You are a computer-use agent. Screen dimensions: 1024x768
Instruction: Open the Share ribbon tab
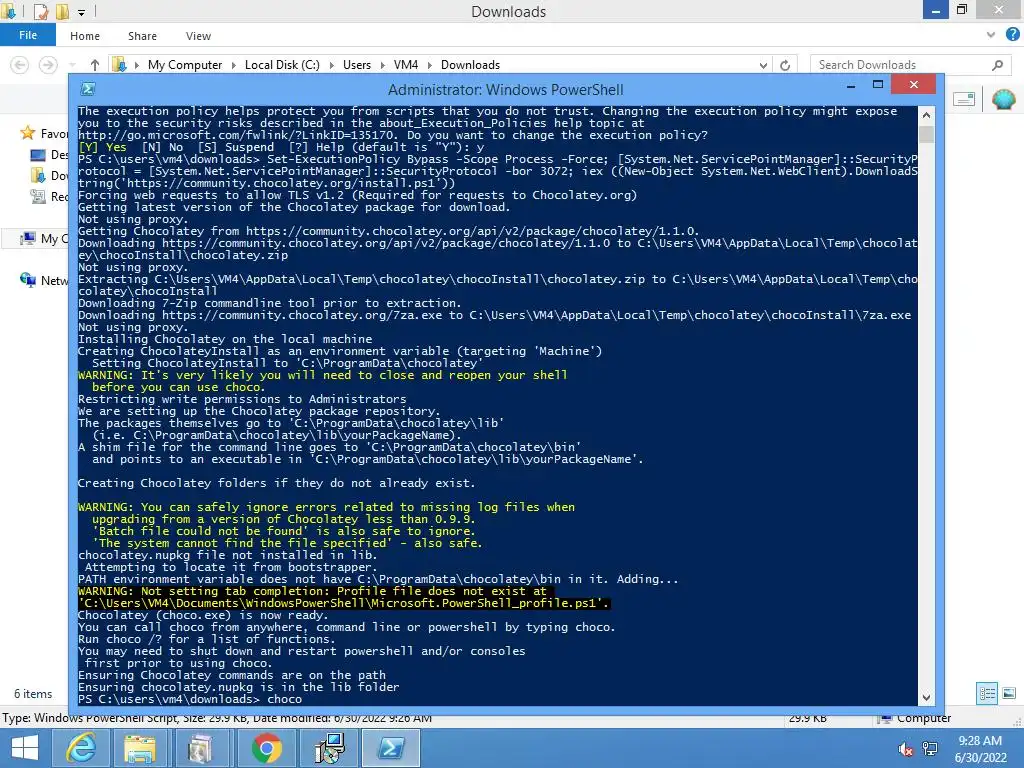point(142,36)
